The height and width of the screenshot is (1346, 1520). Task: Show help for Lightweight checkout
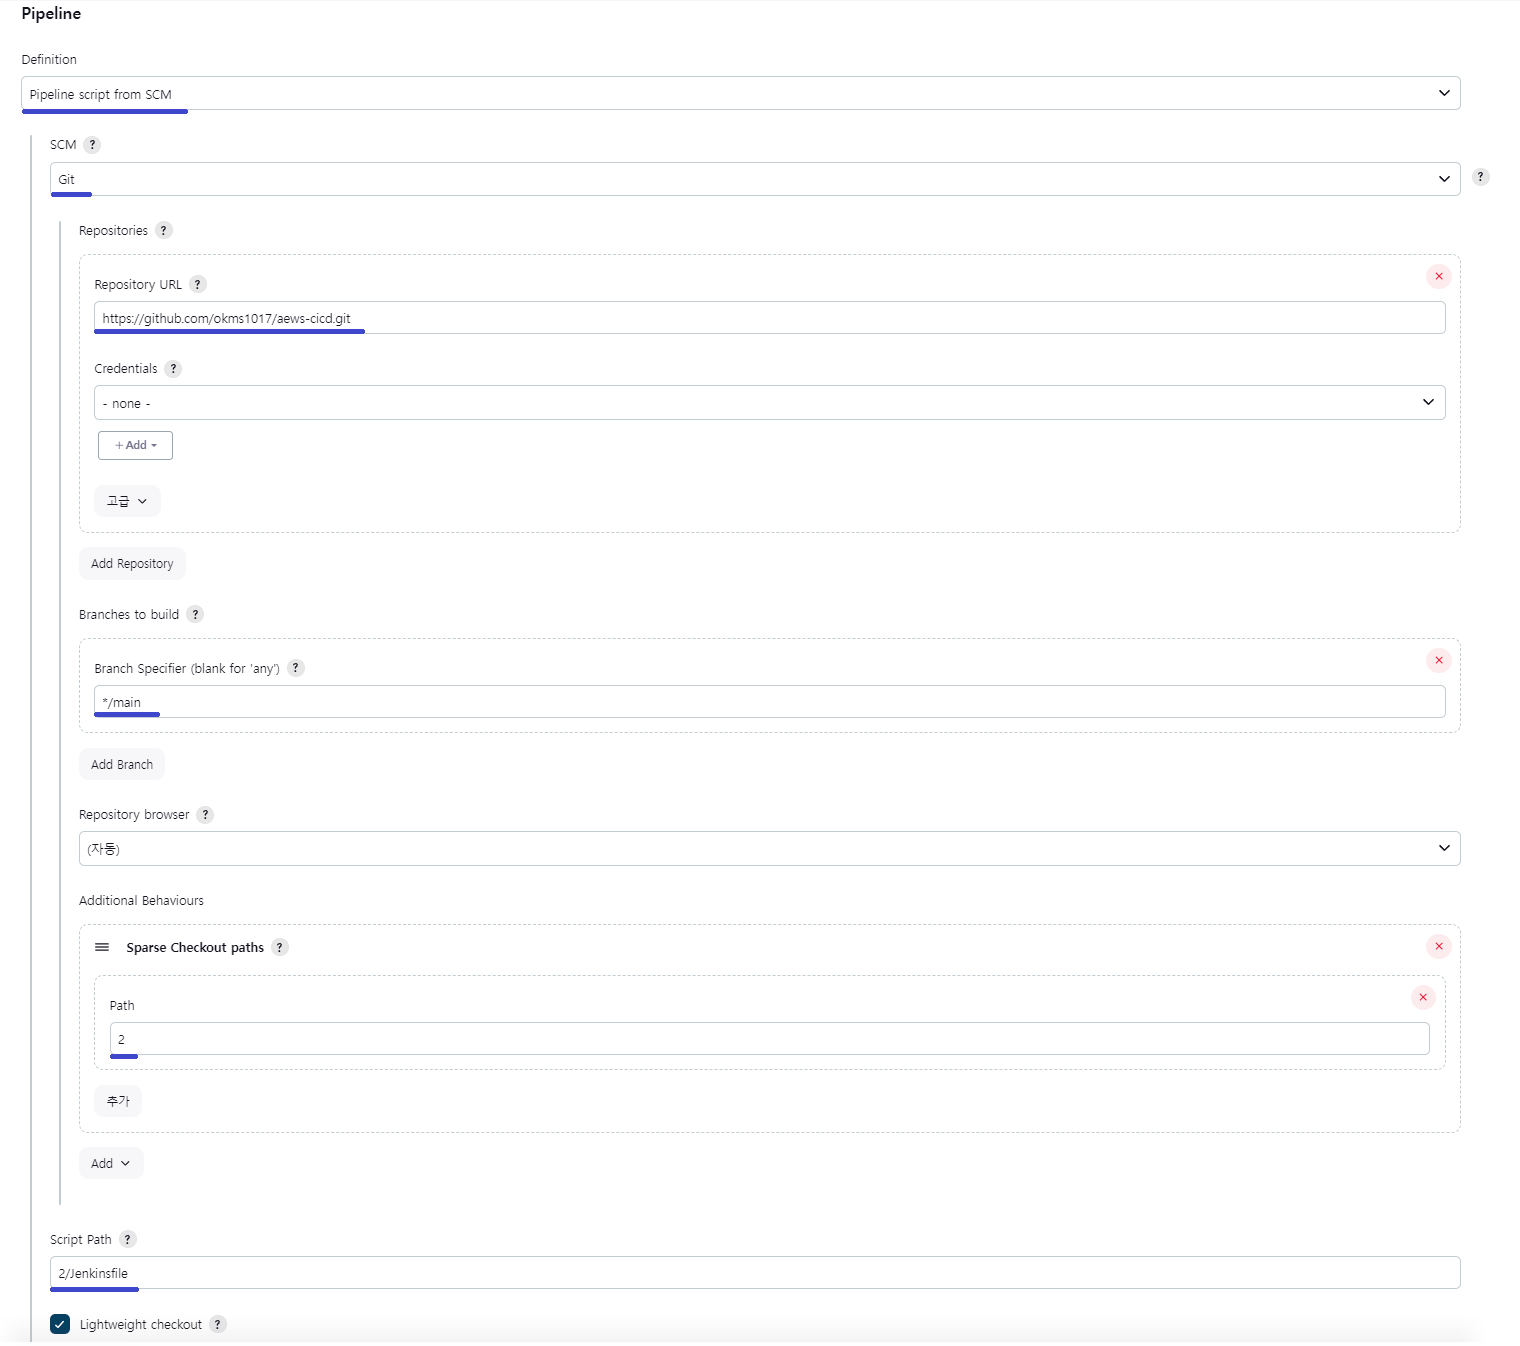click(218, 1325)
